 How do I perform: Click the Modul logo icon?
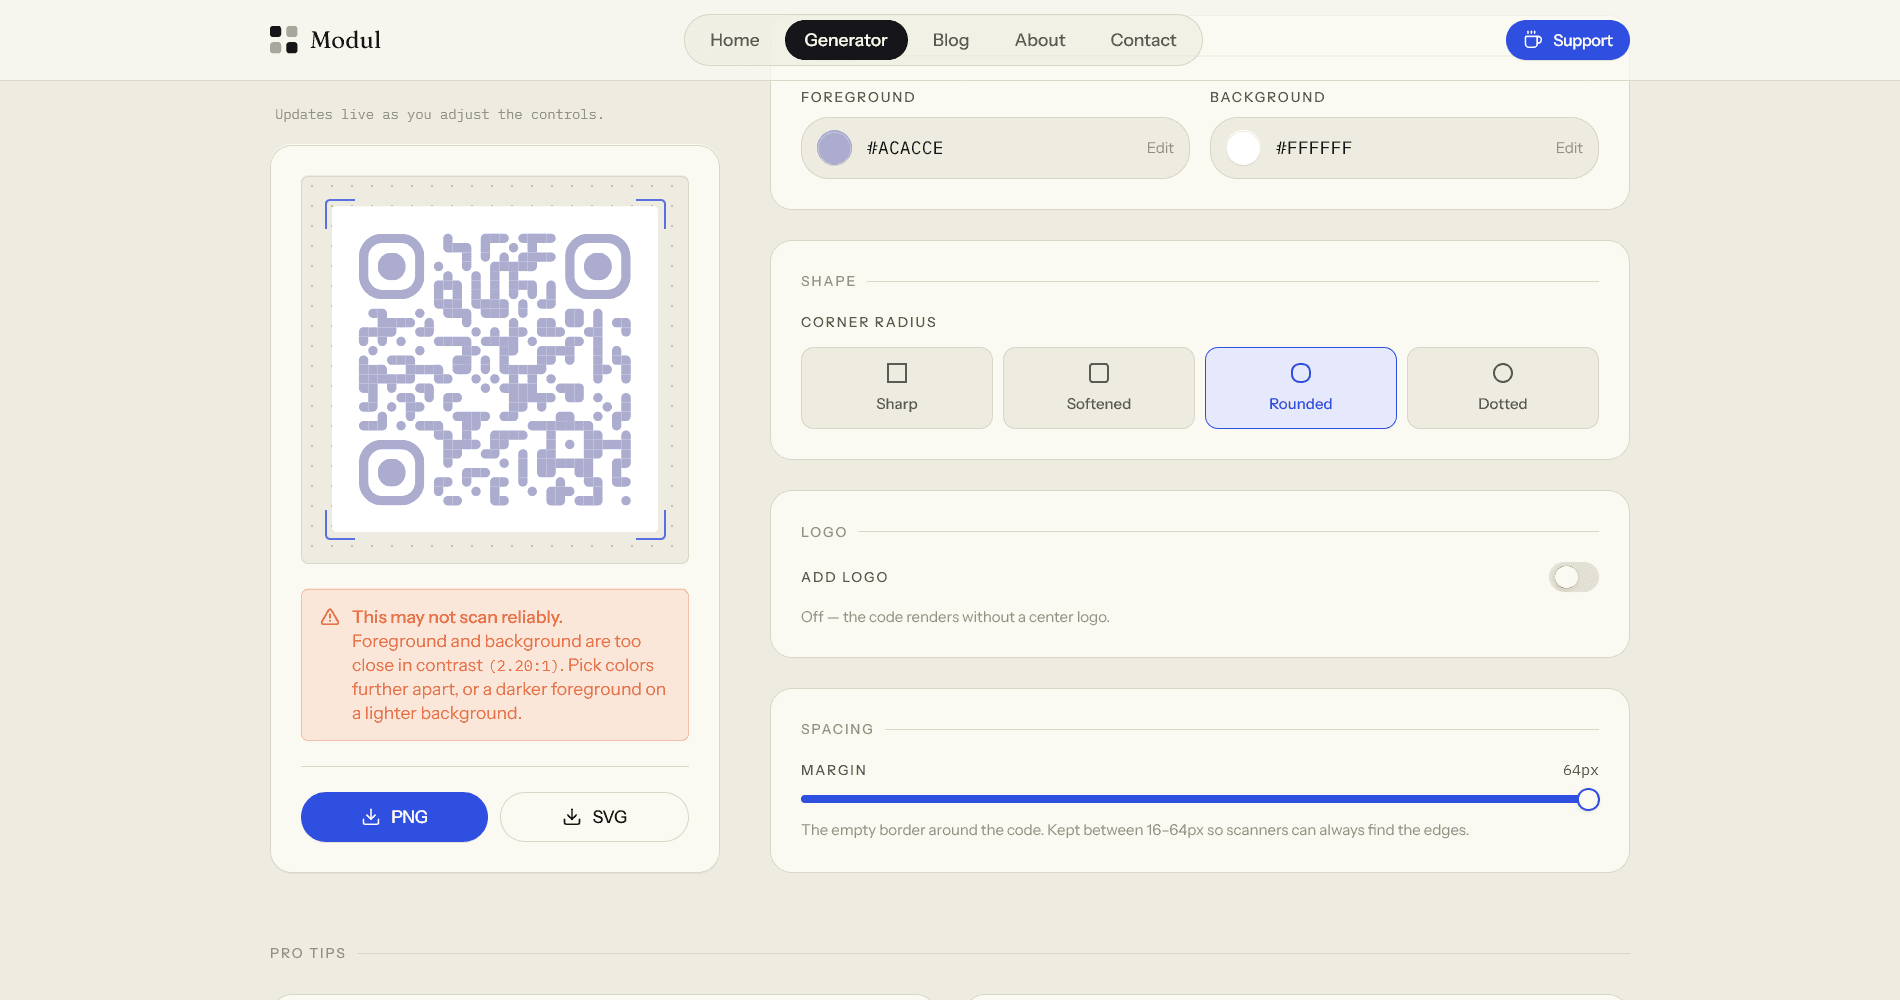tap(284, 40)
